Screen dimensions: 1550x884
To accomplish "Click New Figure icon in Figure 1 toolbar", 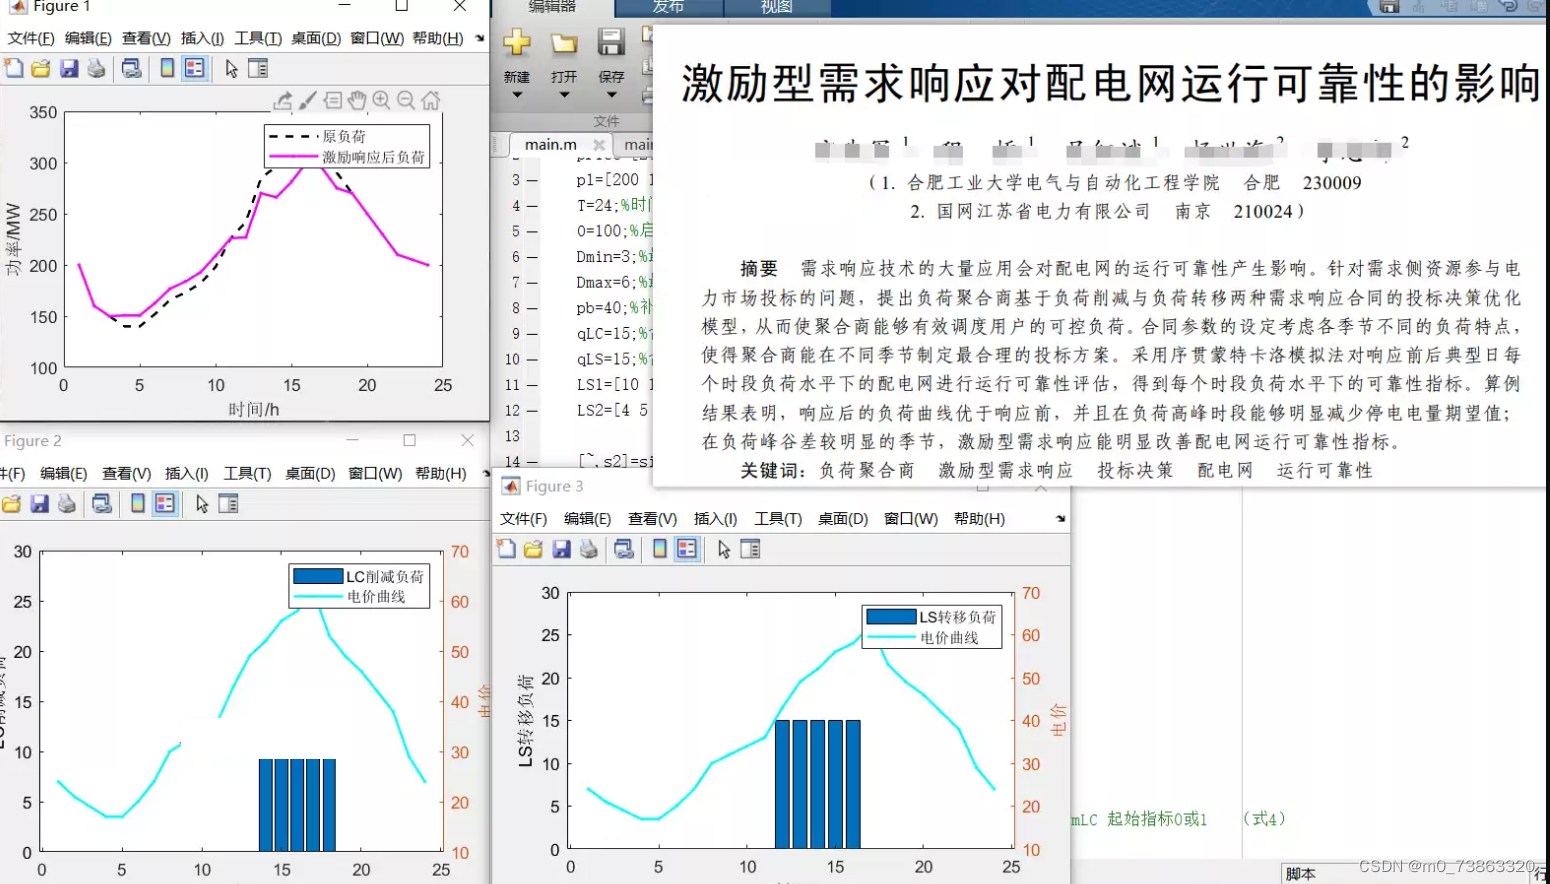I will tap(14, 68).
